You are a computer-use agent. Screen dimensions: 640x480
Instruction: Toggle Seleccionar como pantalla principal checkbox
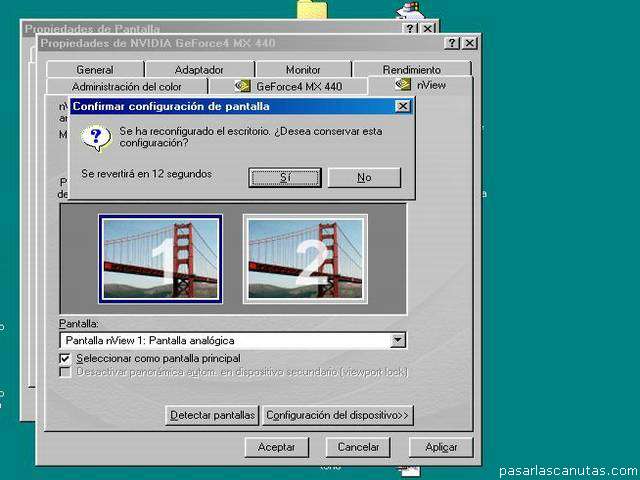click(x=65, y=358)
